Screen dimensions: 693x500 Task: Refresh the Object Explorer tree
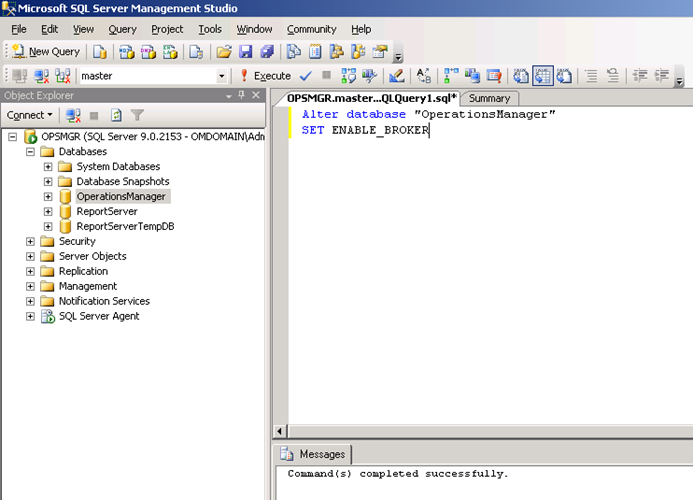coord(116,116)
